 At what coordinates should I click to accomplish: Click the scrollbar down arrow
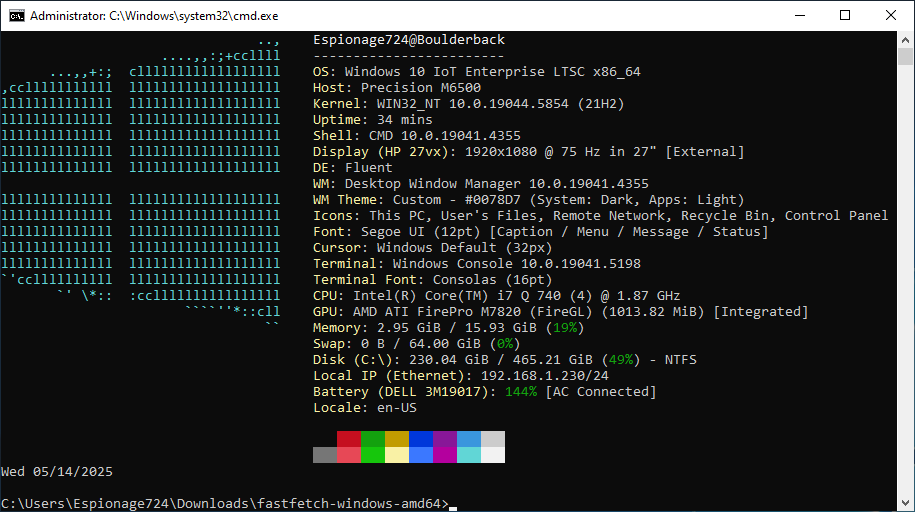point(905,503)
